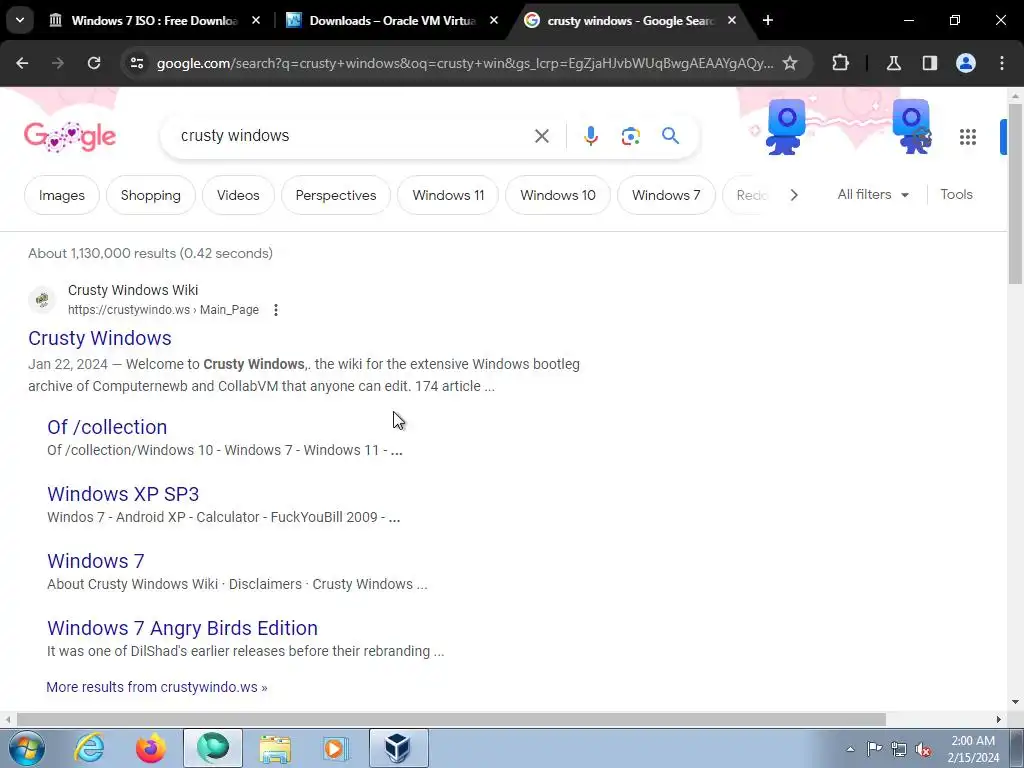1024x768 pixels.
Task: View site information icon in address bar
Action: 137,63
